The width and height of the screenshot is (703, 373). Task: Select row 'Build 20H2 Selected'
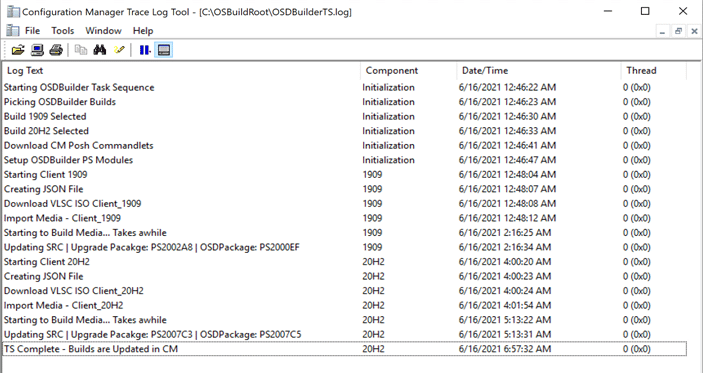(x=344, y=131)
